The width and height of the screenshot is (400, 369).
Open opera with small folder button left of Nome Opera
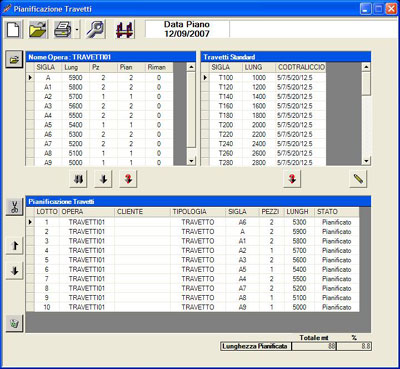click(14, 60)
